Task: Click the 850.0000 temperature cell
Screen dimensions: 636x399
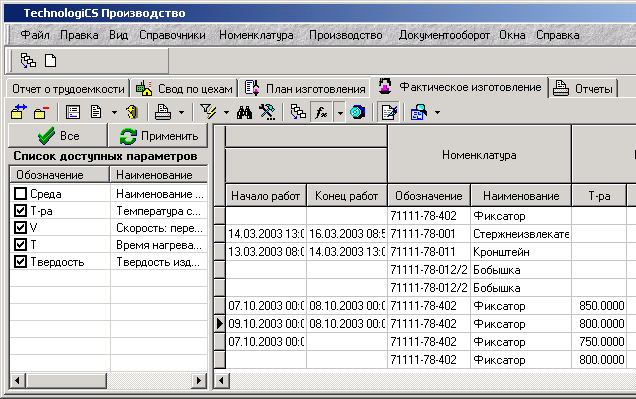Action: click(599, 305)
